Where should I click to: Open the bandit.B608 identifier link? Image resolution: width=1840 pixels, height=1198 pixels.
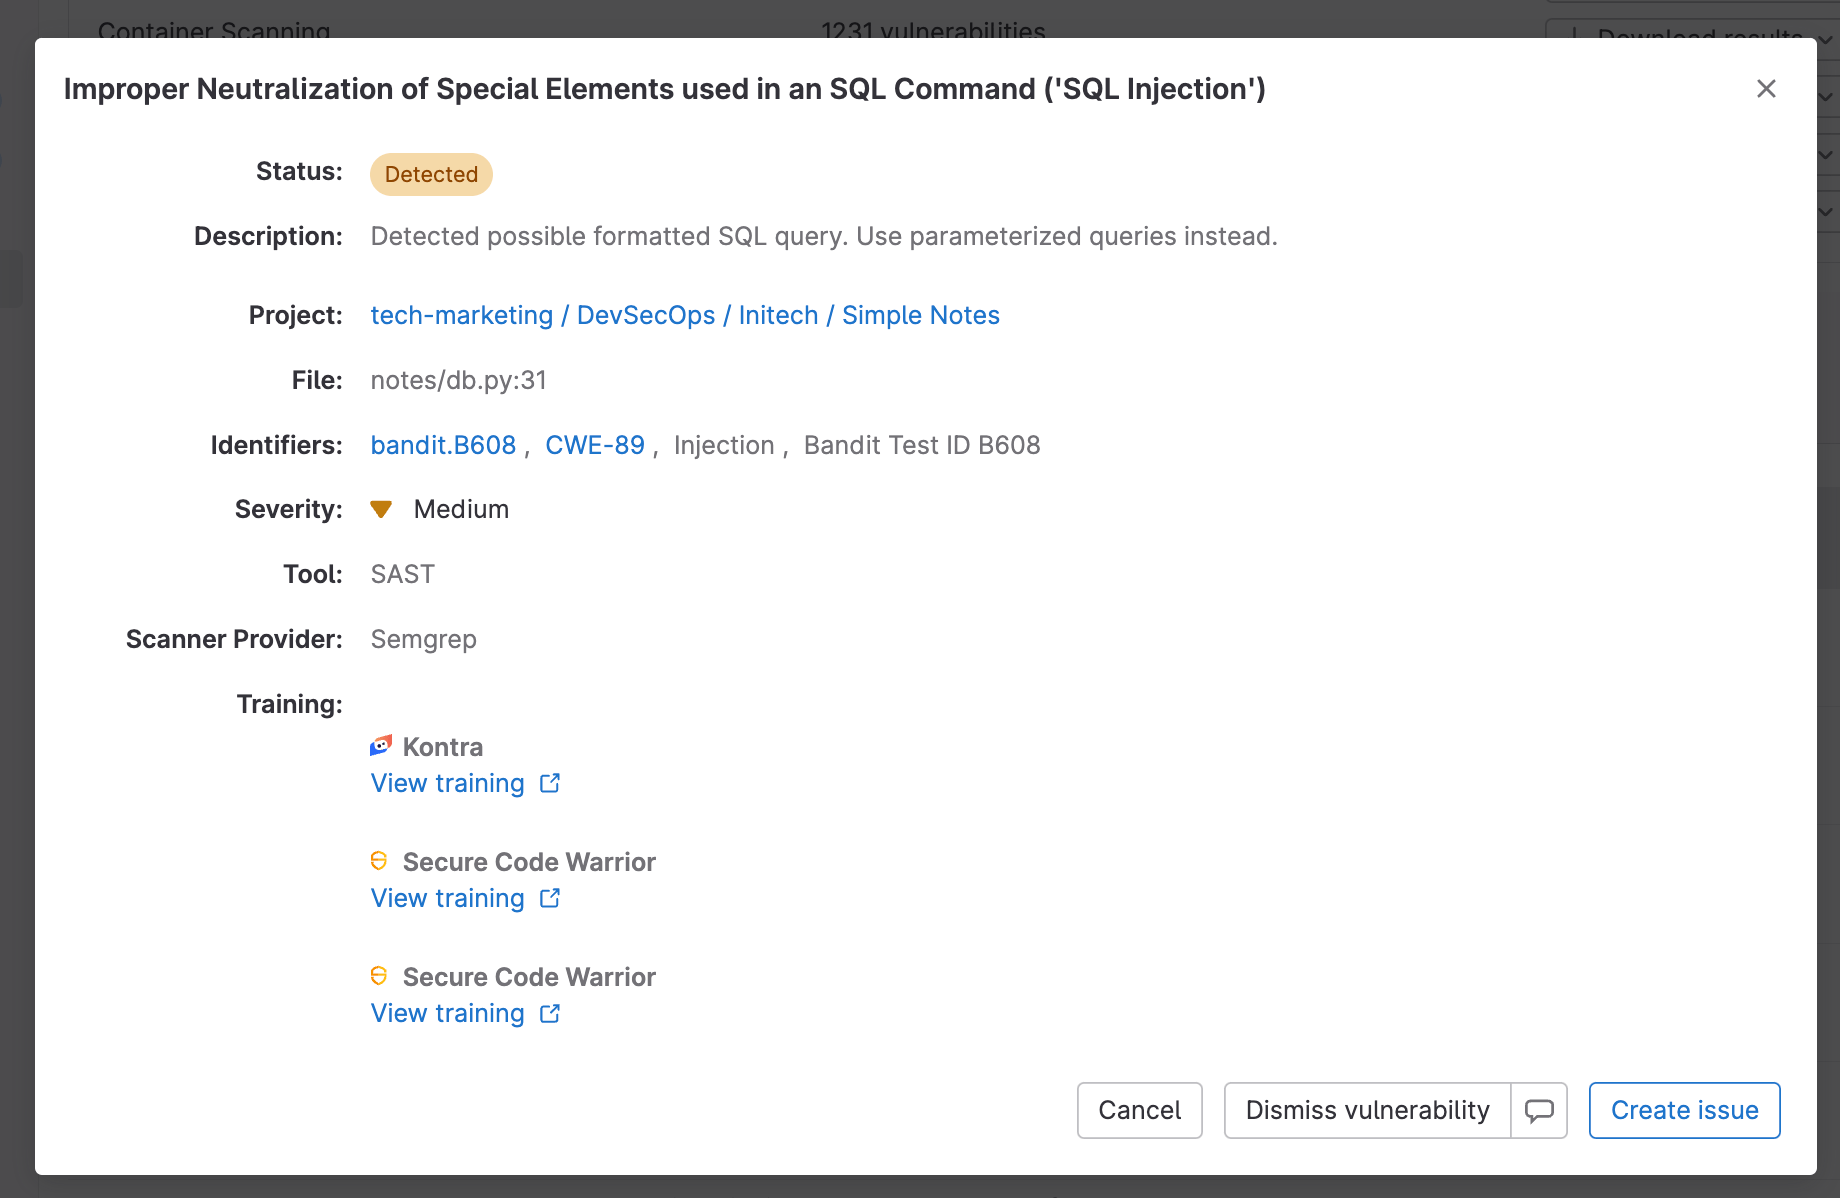point(443,445)
